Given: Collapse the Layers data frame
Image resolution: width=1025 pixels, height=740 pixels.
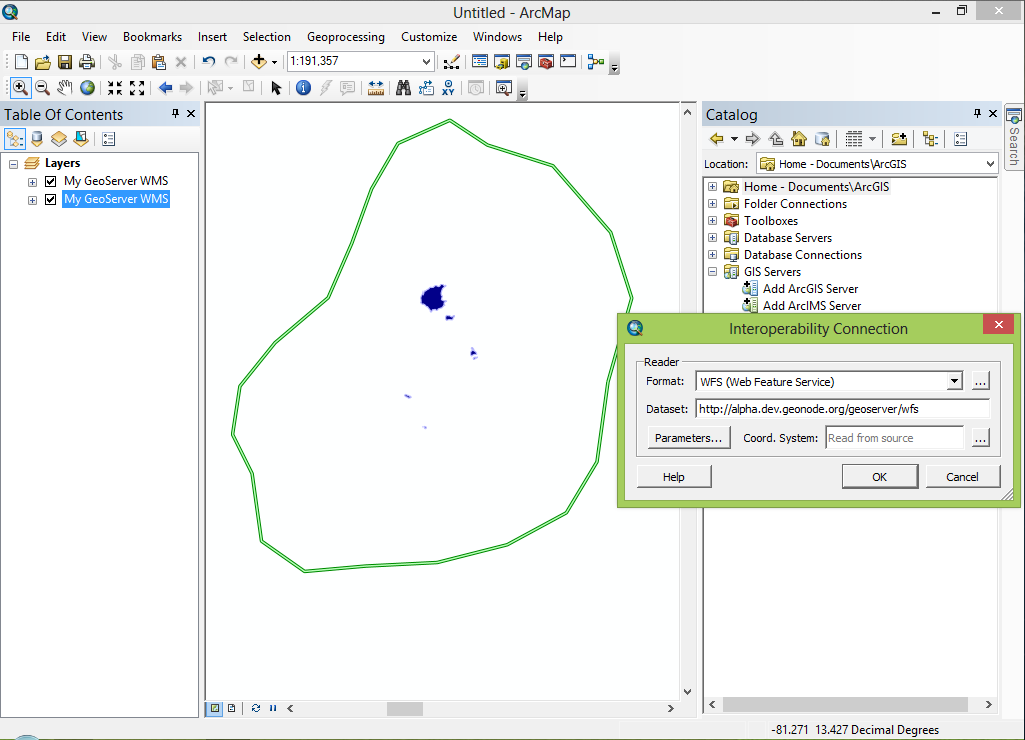Looking at the screenshot, I should 13,164.
